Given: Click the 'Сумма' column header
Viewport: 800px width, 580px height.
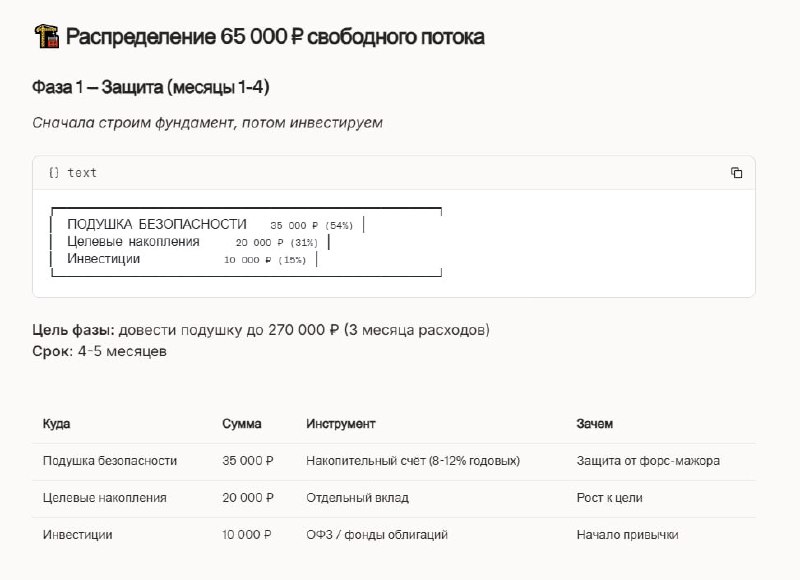Looking at the screenshot, I should click(241, 424).
